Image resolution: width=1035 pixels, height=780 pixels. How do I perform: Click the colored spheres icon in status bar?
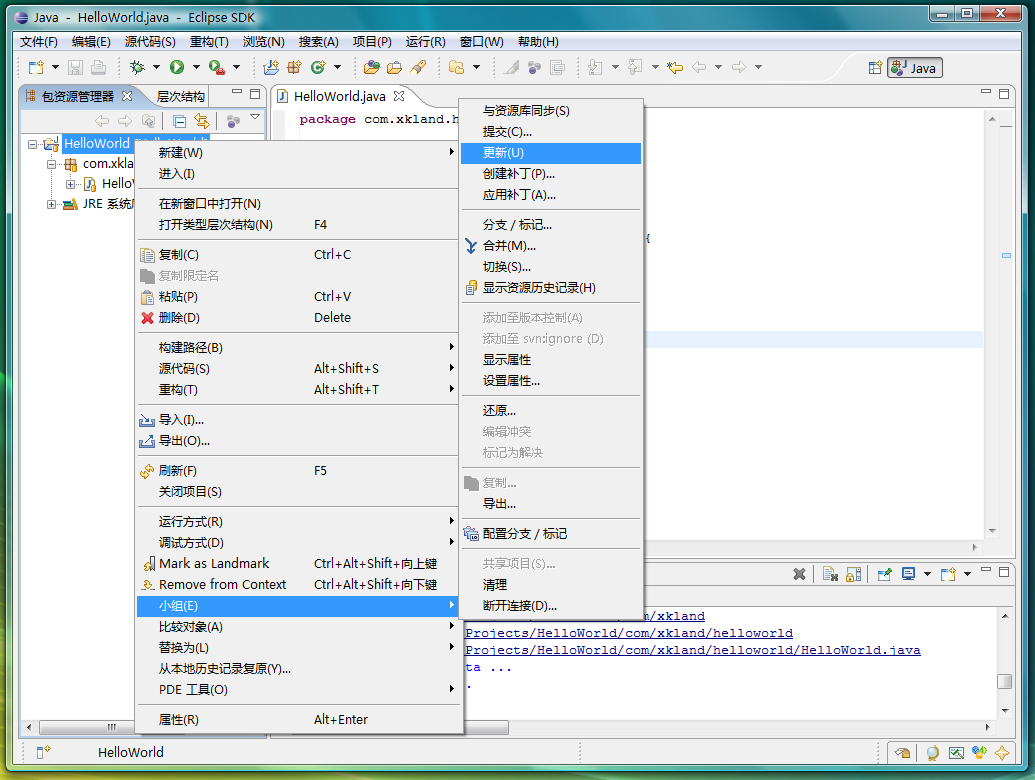tap(979, 752)
